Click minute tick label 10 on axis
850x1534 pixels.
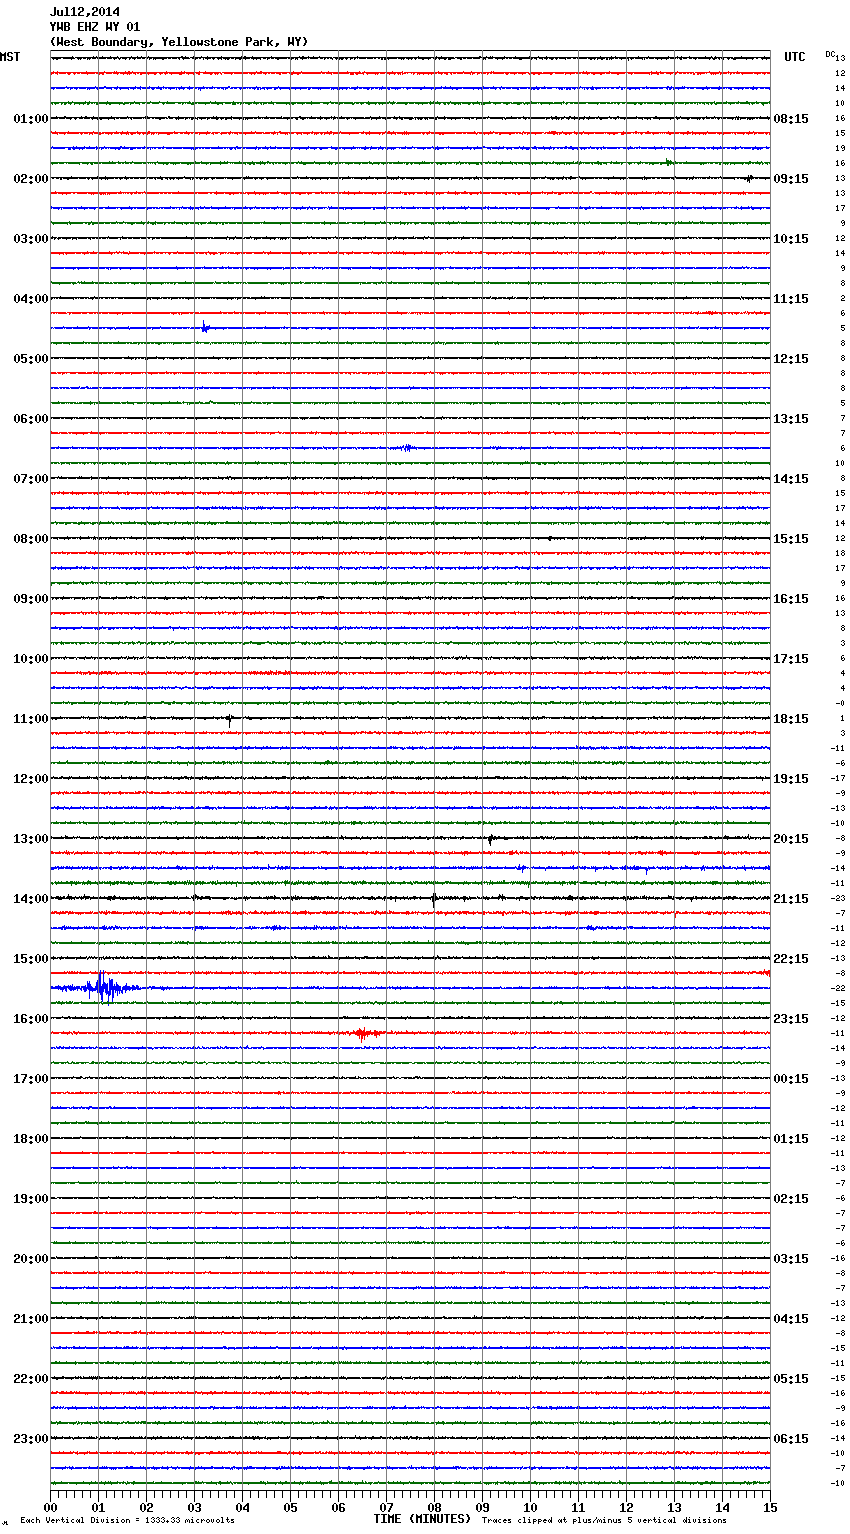[530, 1507]
